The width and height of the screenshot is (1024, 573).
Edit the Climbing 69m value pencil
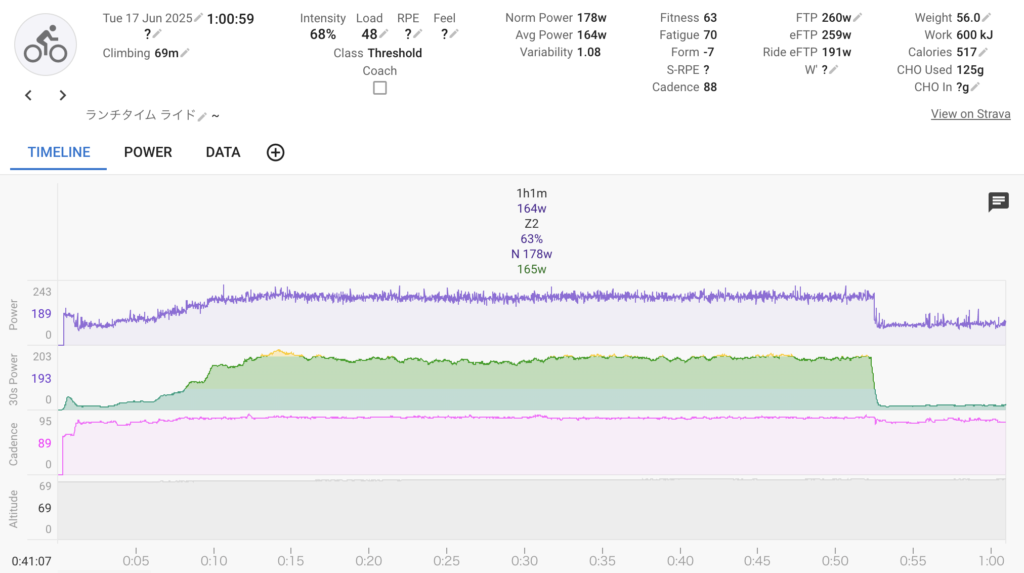[x=185, y=53]
